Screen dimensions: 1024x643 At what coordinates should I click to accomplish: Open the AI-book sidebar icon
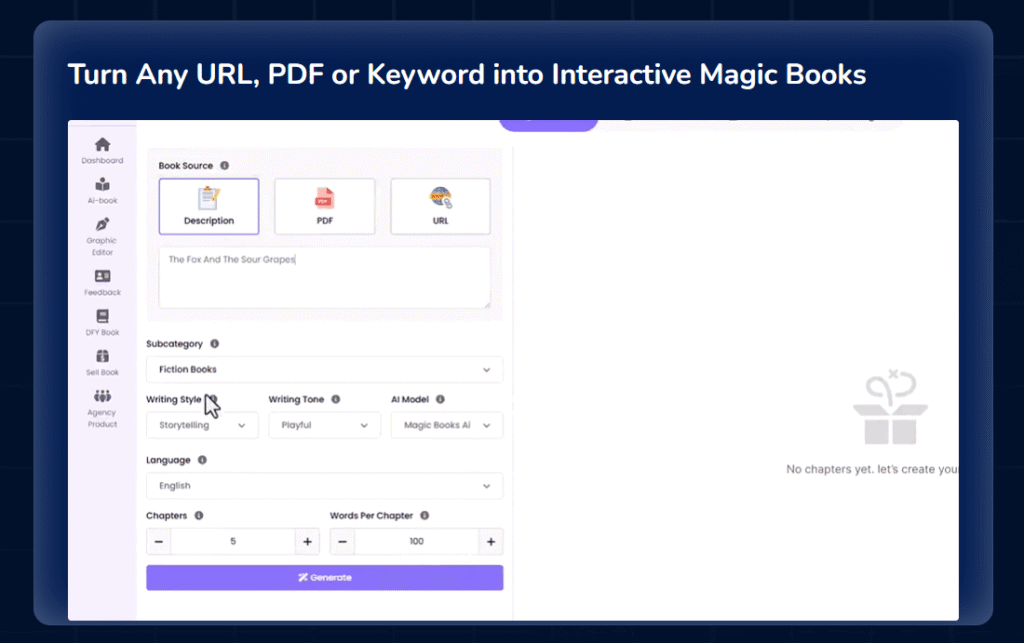pyautogui.click(x=102, y=186)
